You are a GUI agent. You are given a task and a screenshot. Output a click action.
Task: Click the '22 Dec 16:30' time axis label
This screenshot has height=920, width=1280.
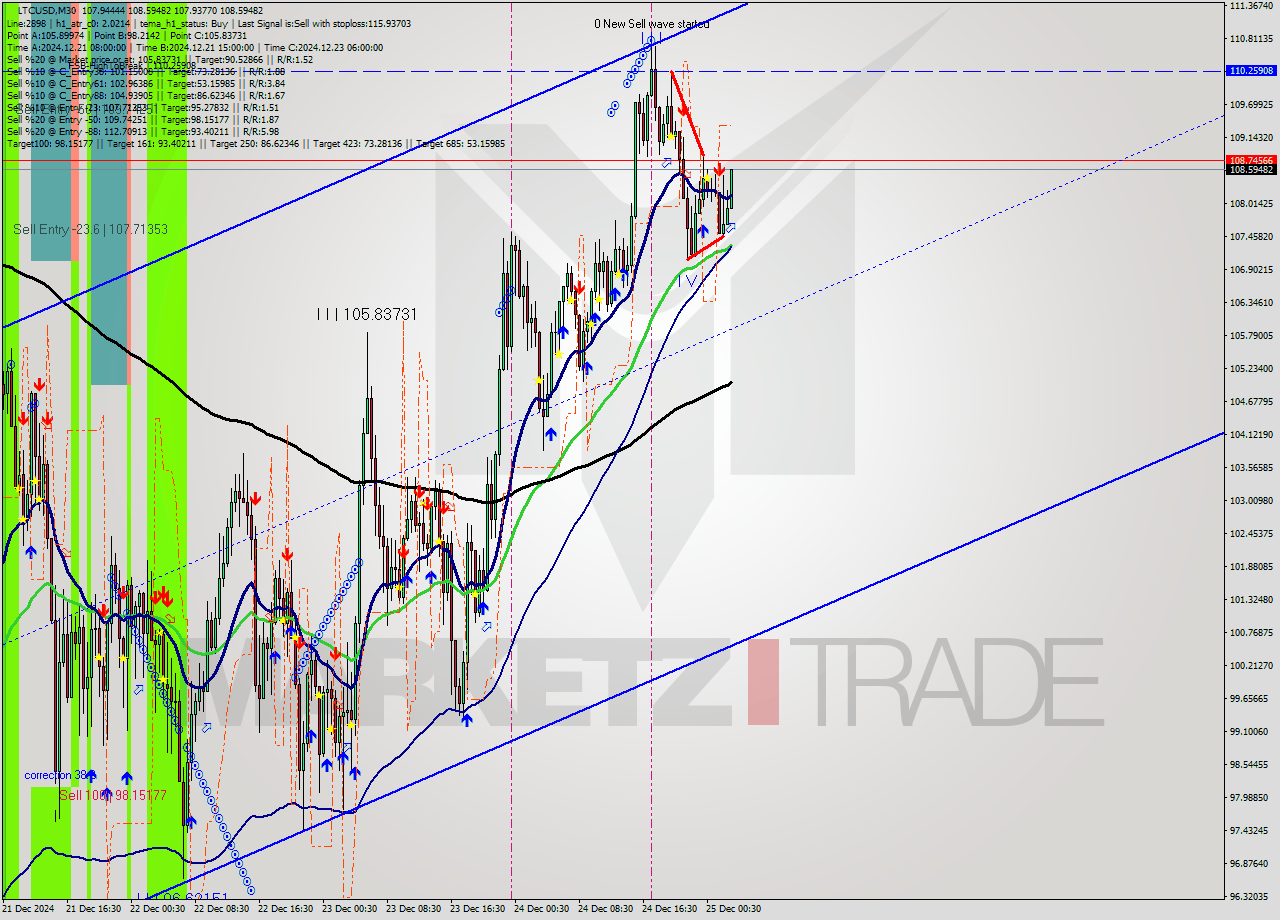(x=286, y=909)
